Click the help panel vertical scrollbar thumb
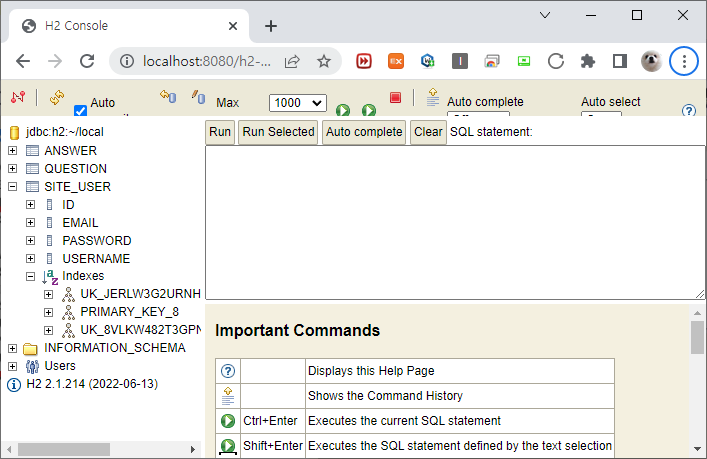 point(697,338)
